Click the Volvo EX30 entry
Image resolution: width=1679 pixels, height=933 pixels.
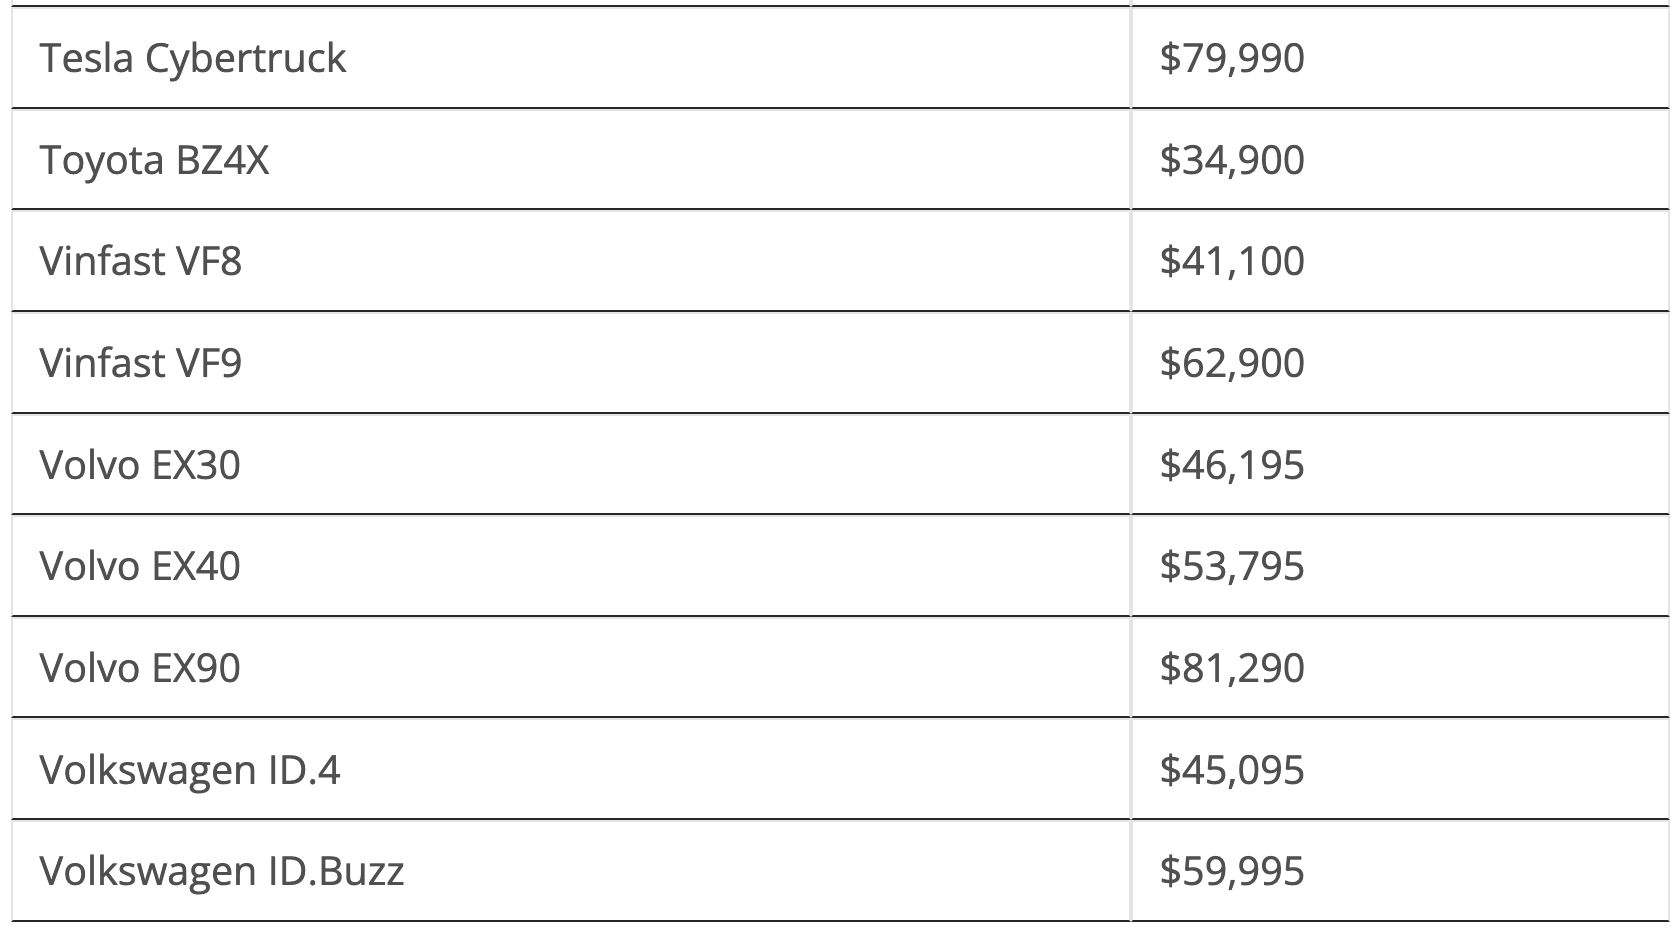140,465
